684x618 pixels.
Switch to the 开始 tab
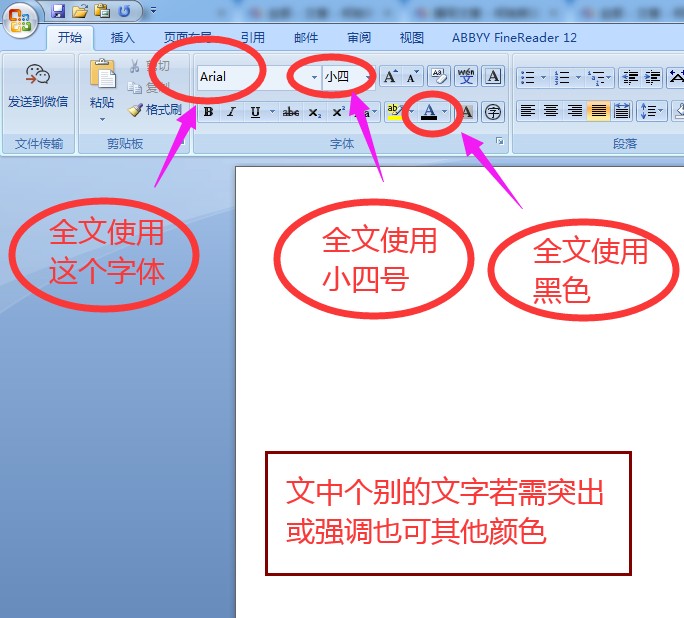(70, 38)
